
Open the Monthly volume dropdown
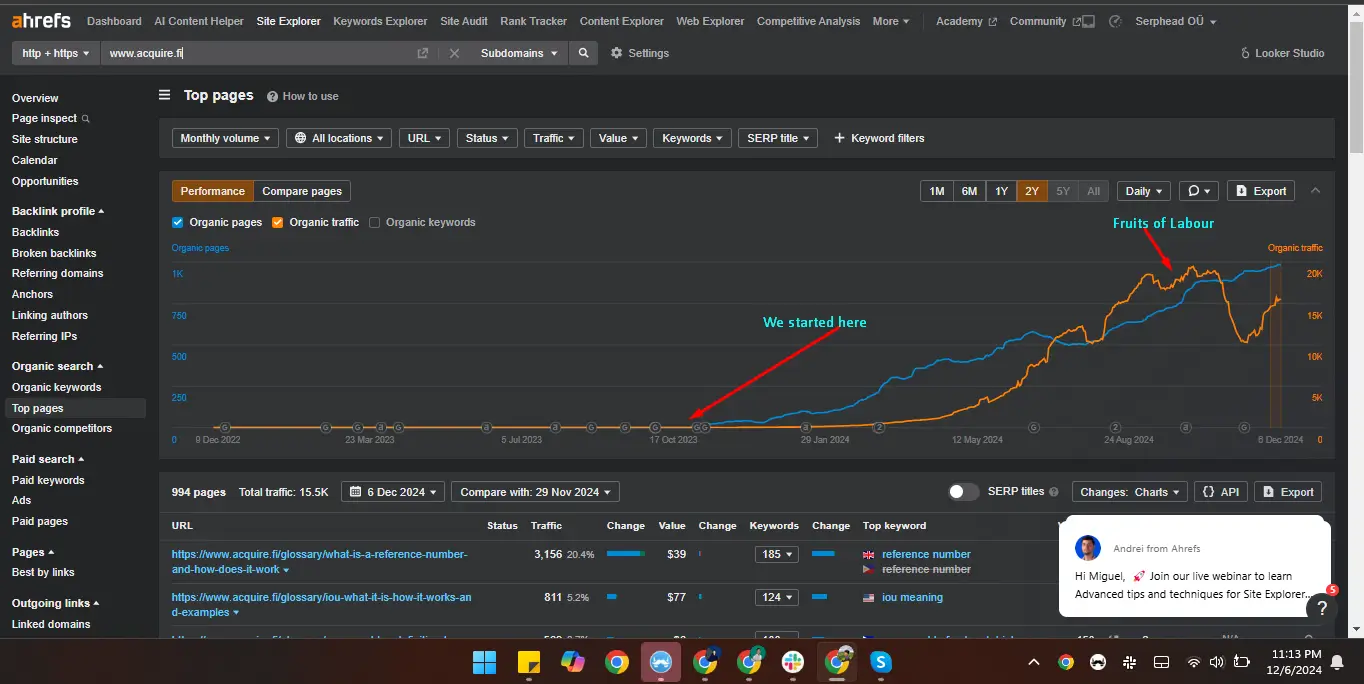[225, 138]
